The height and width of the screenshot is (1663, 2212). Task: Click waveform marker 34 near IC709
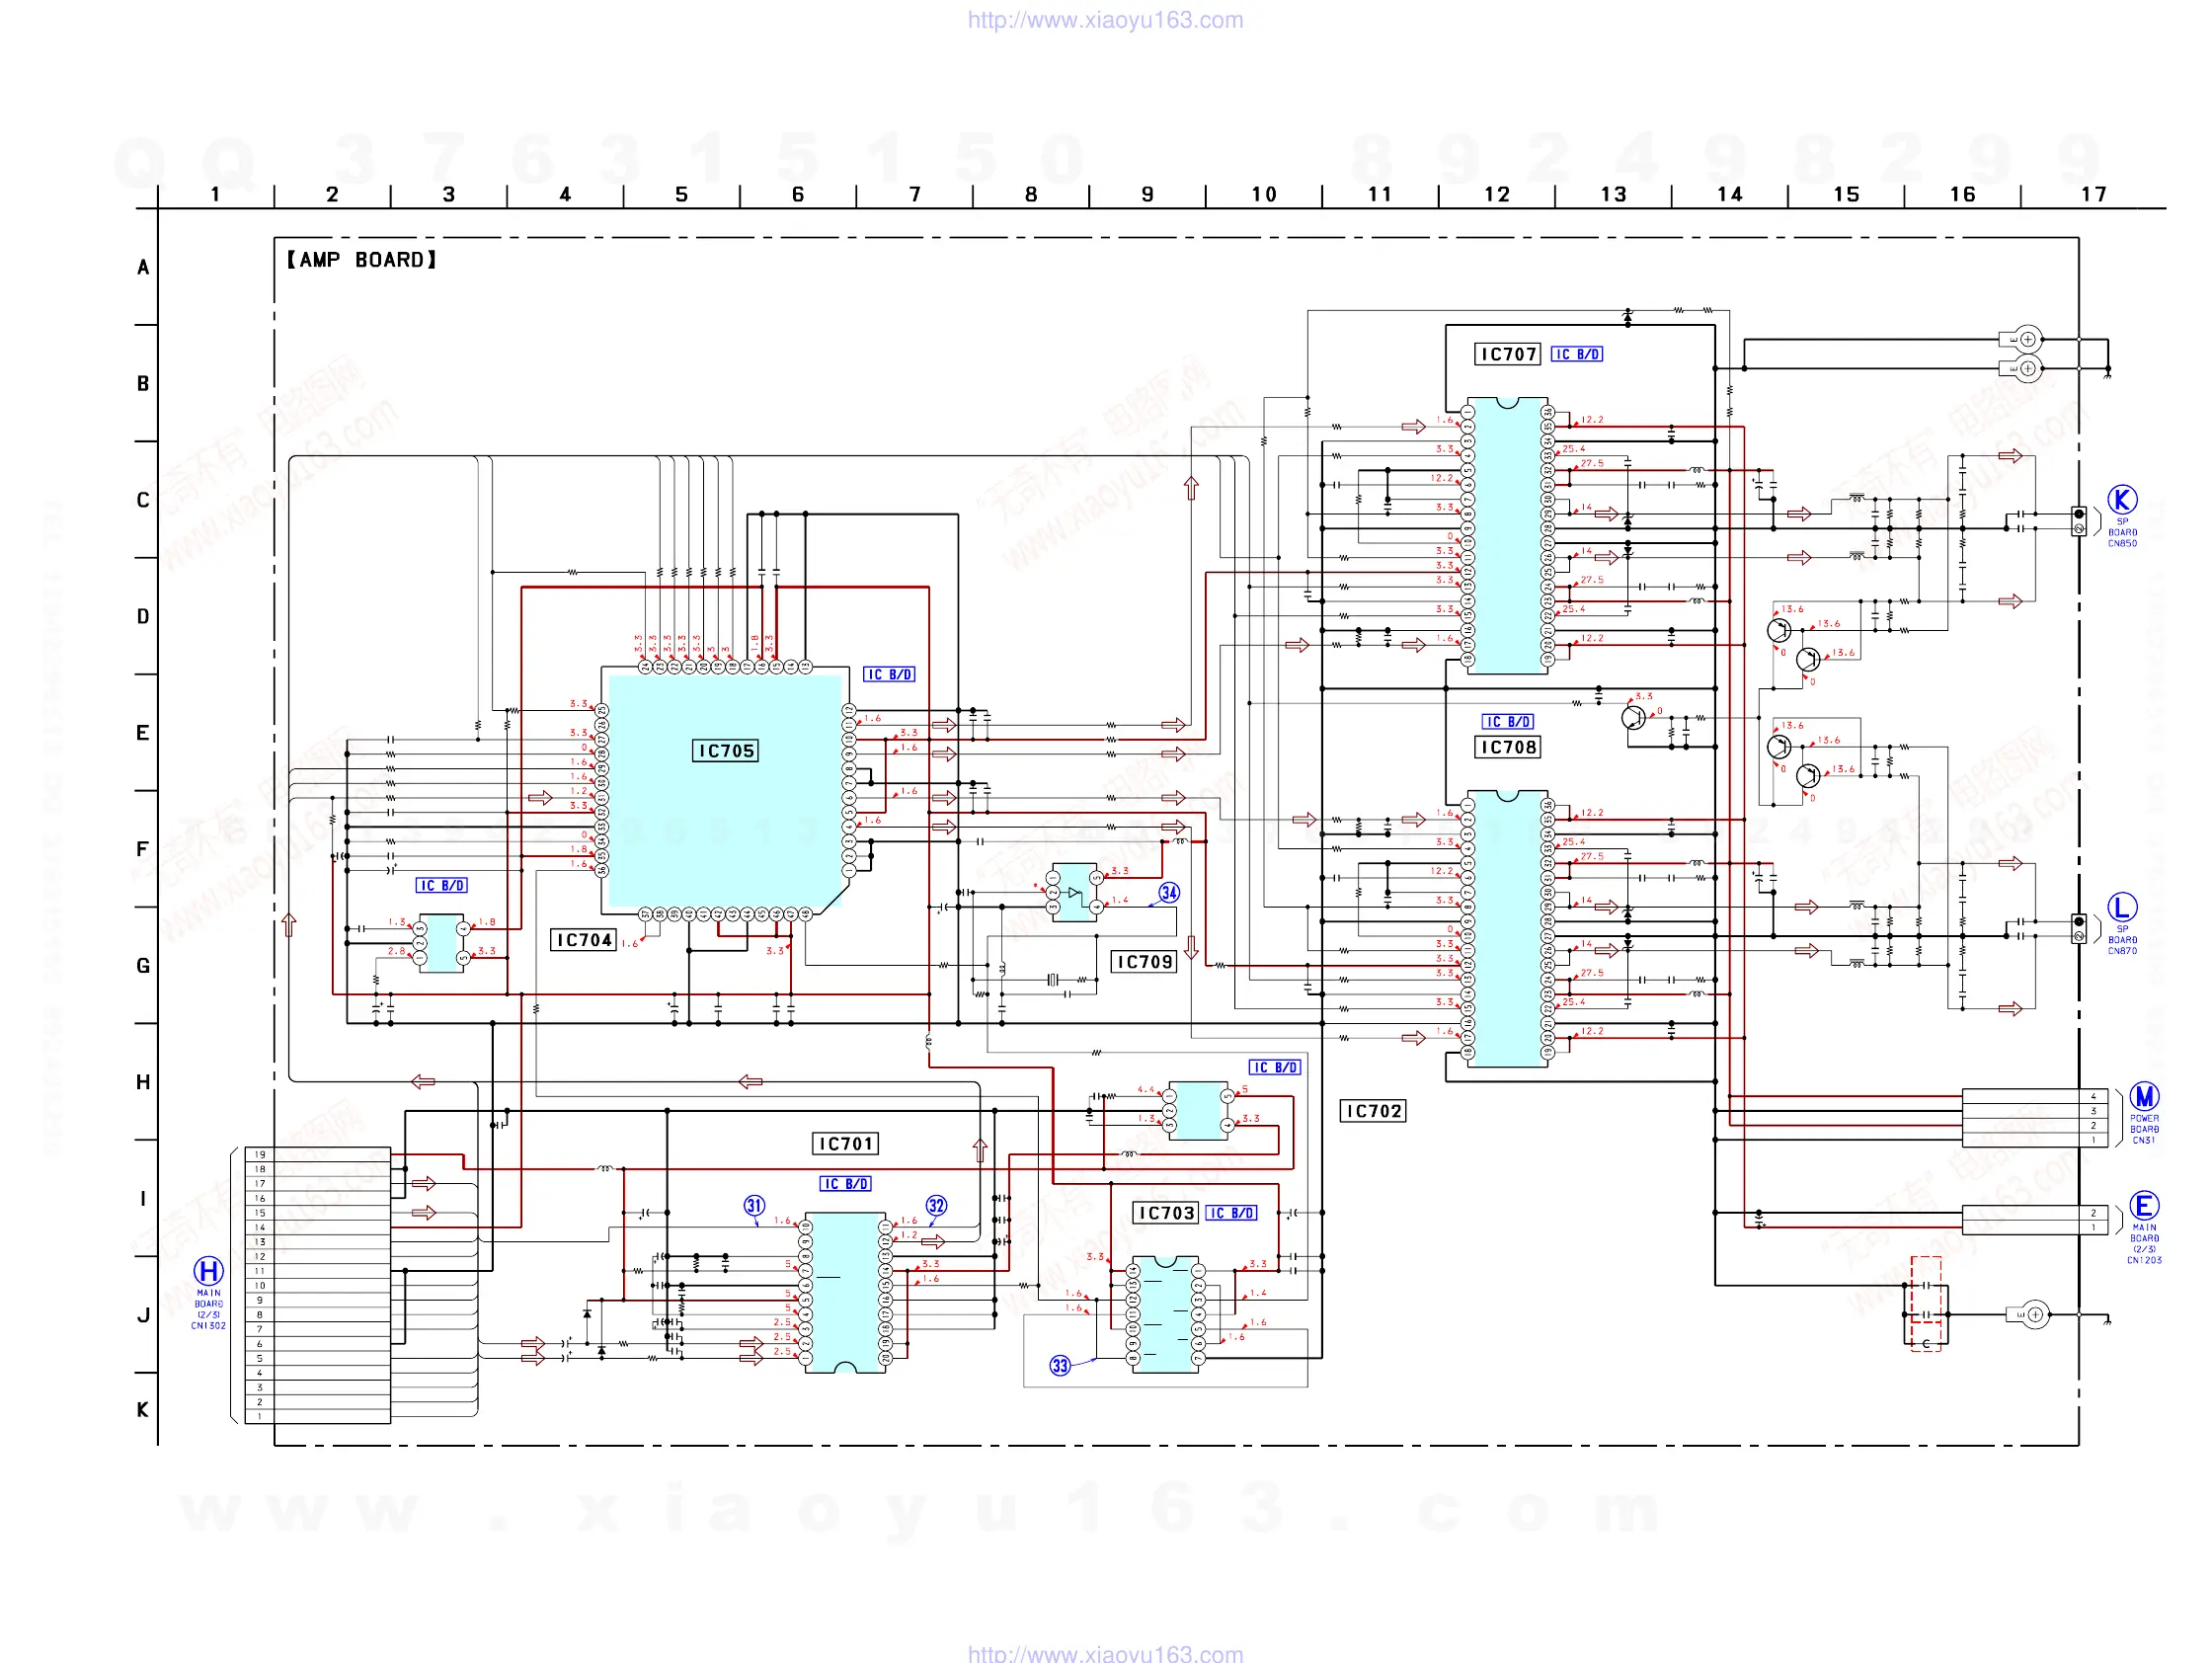1169,892
